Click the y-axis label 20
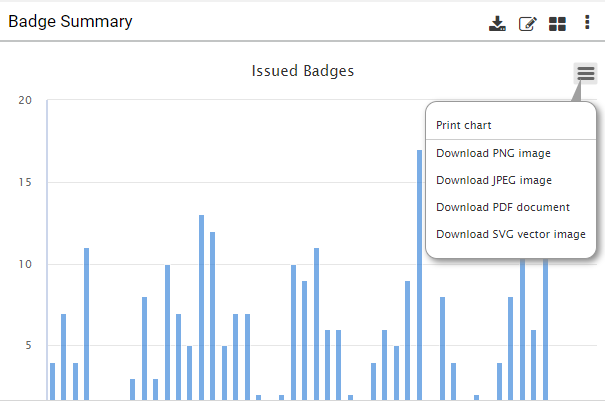 [25, 100]
